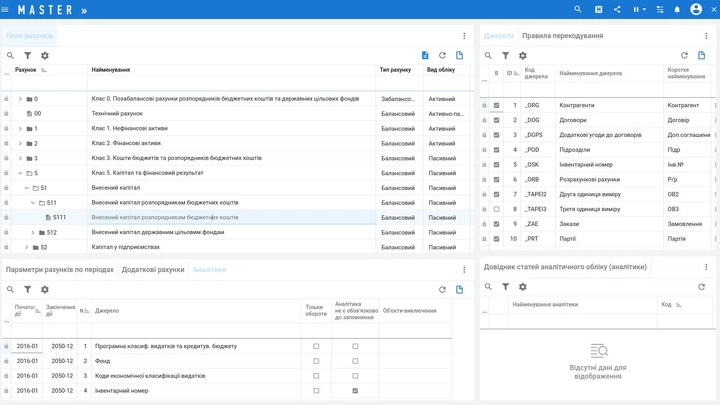The height and width of the screenshot is (405, 720).
Task: Open notifications bell
Action: [x=677, y=9]
